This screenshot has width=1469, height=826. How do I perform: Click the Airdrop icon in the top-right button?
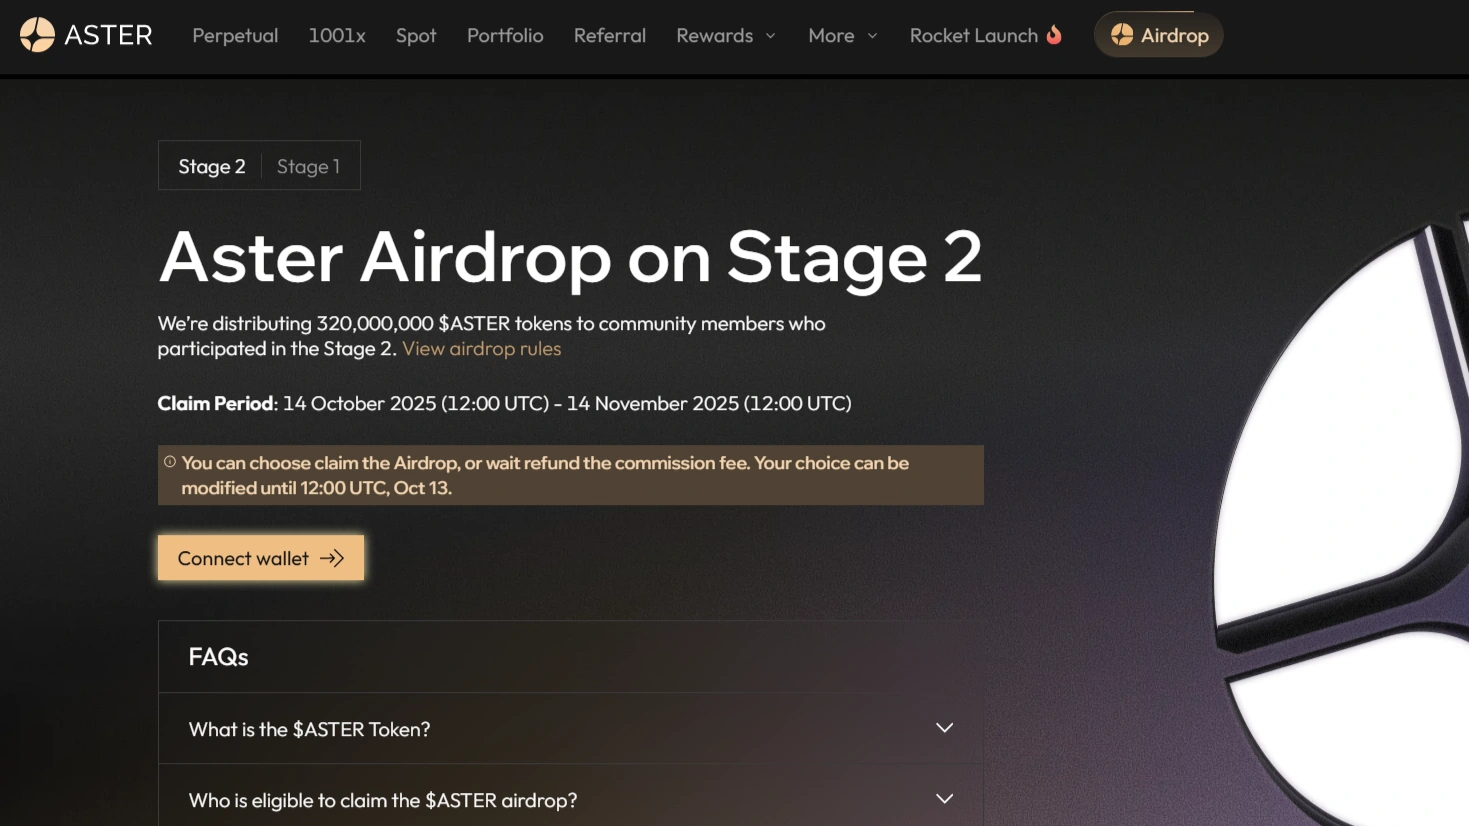[1119, 34]
